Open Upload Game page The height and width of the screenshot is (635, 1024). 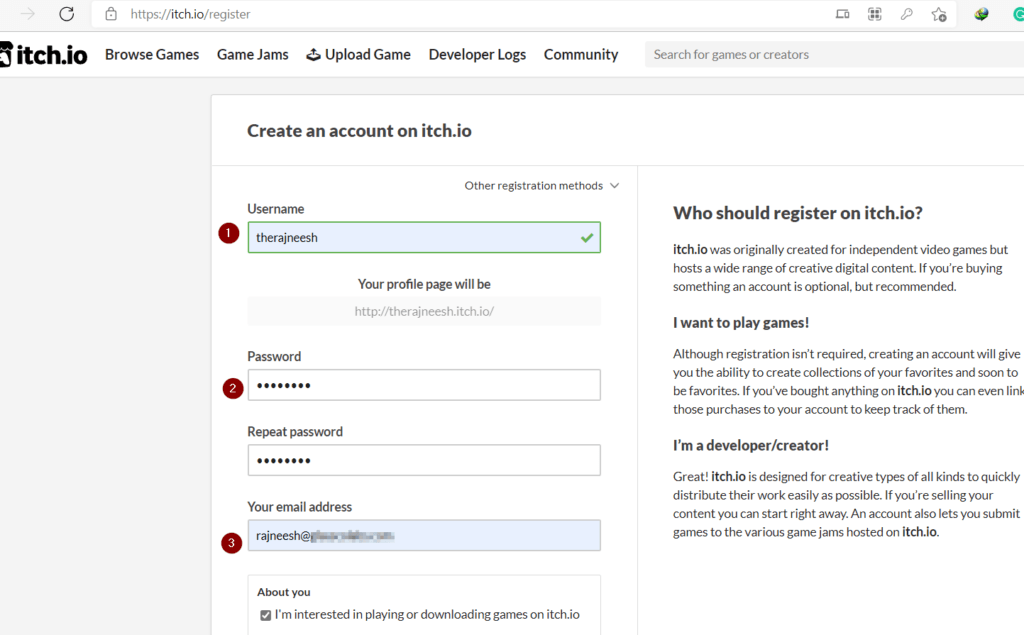point(359,54)
